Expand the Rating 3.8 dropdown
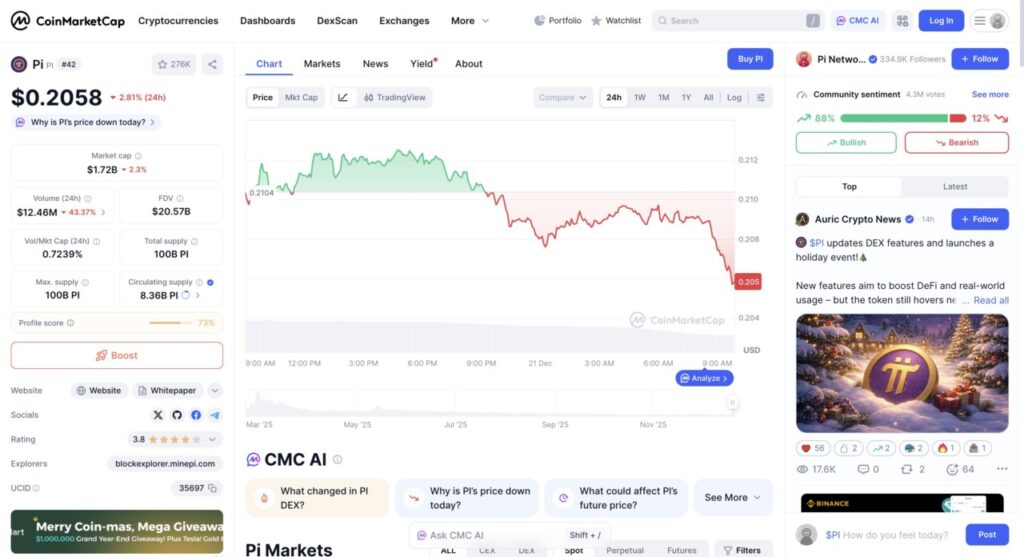The width and height of the screenshot is (1024, 557). (211, 439)
